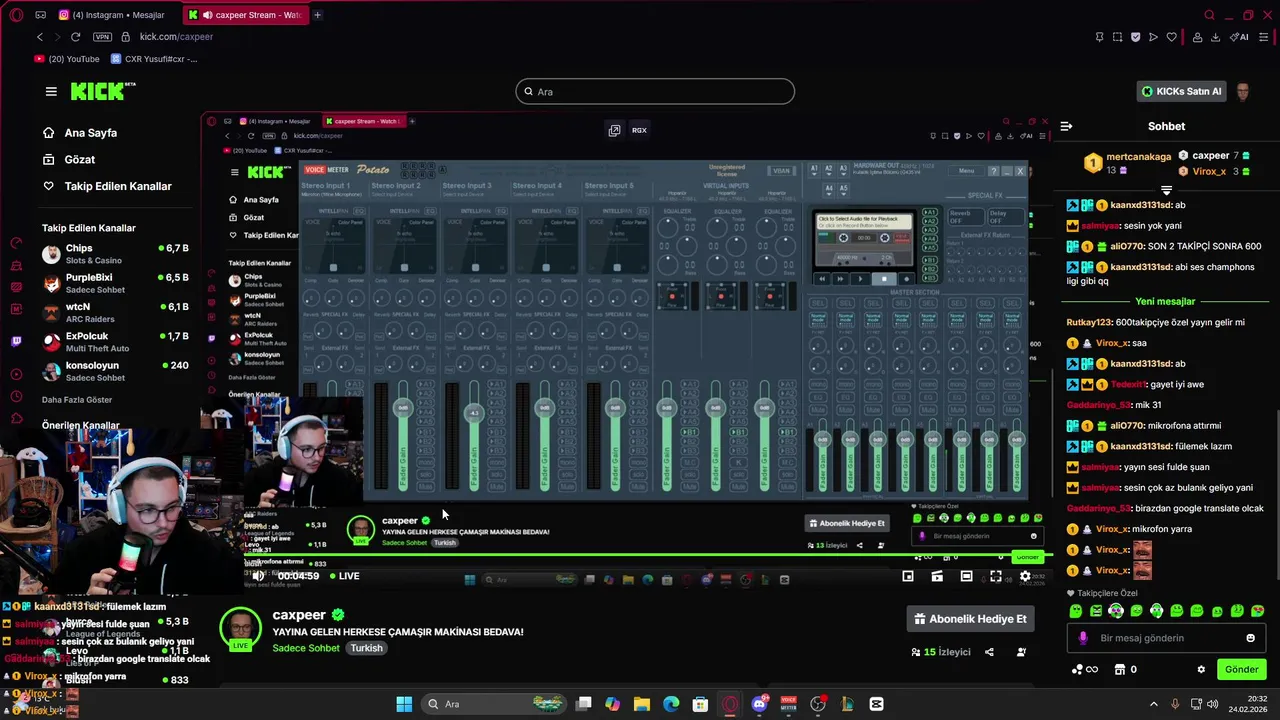Mute the stream volume icon

pos(258,576)
